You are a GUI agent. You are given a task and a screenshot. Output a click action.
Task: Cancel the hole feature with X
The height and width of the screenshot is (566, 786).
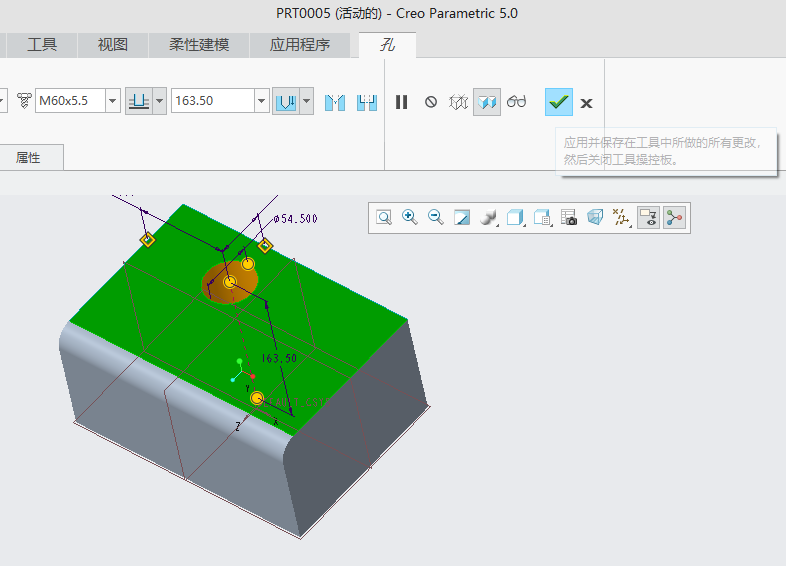tap(586, 103)
